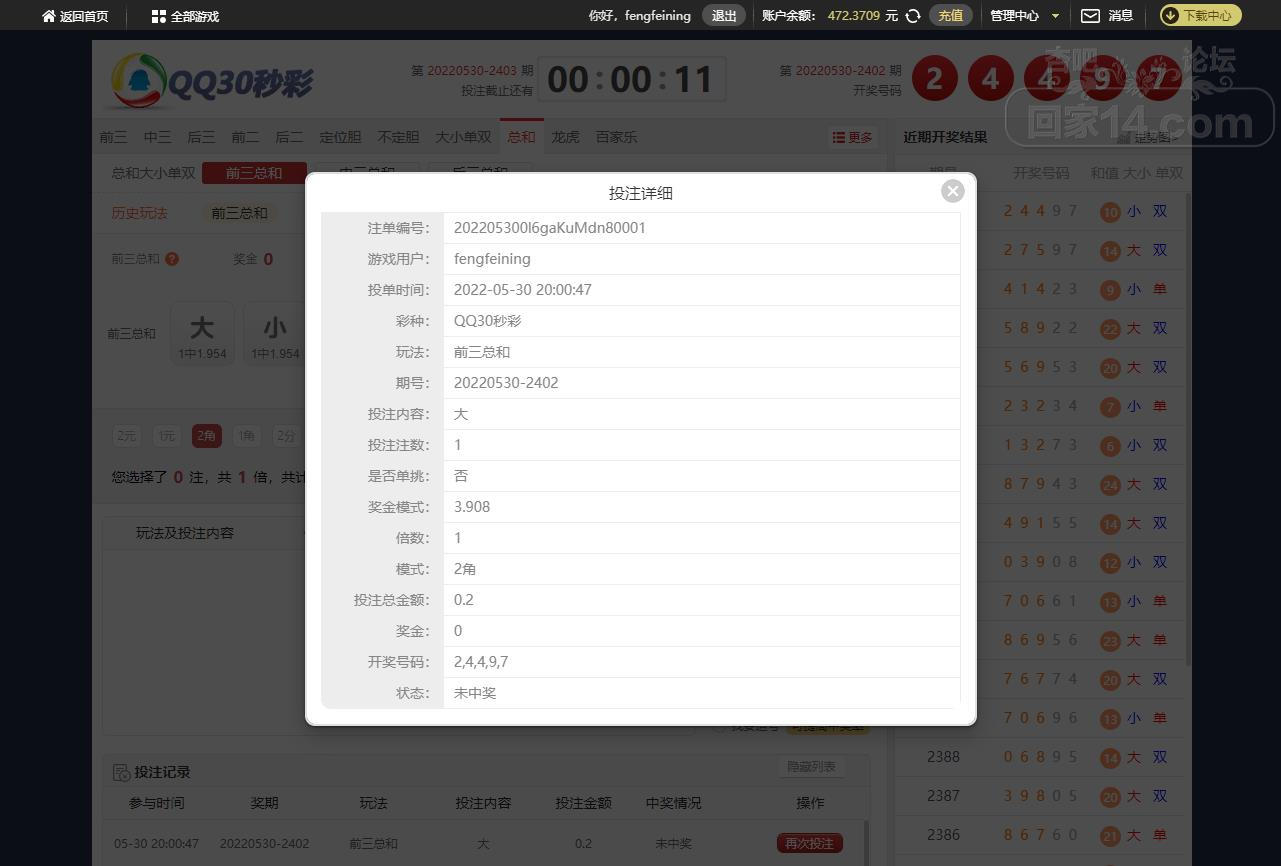Screen dimensions: 1281x866
Task: Click result row 2388
Action: [x=1040, y=757]
